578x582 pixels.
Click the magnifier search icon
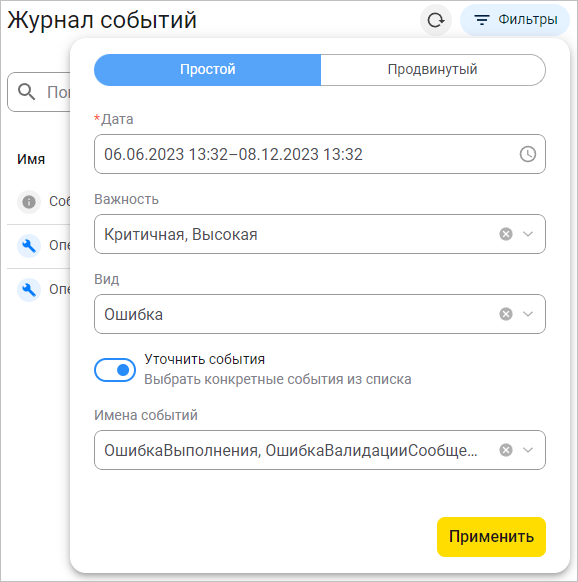point(27,92)
